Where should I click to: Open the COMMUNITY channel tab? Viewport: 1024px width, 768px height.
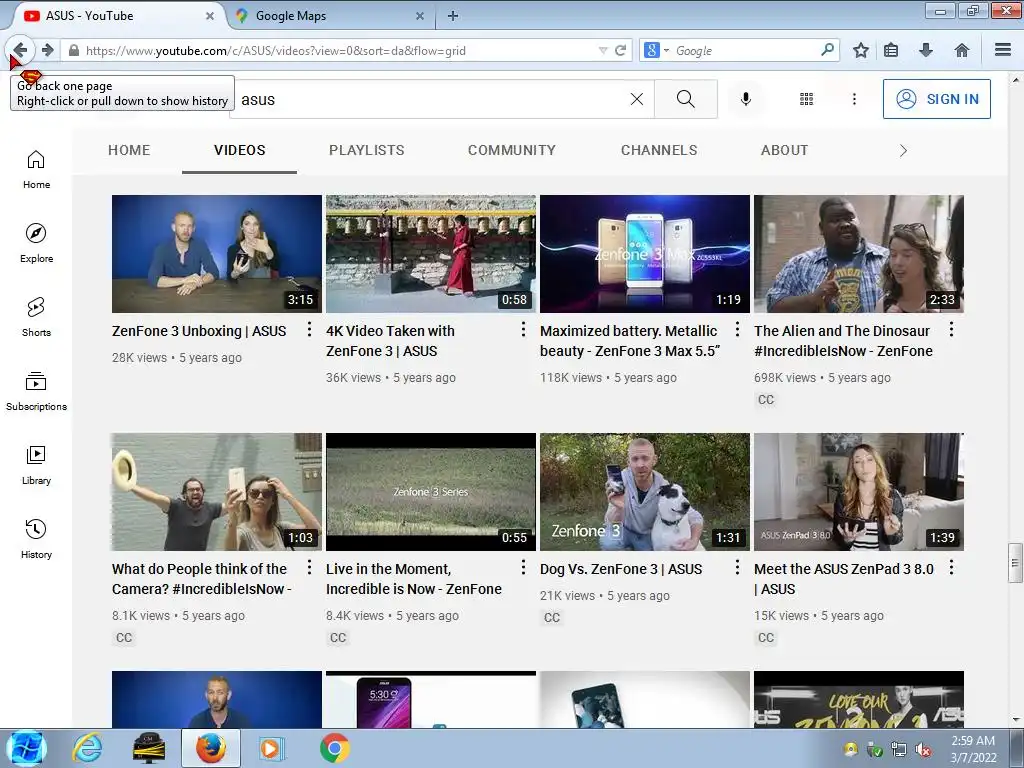(x=512, y=150)
